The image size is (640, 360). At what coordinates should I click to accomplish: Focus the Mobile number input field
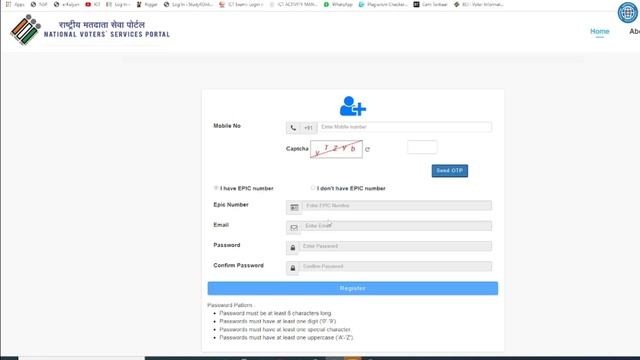pos(404,127)
